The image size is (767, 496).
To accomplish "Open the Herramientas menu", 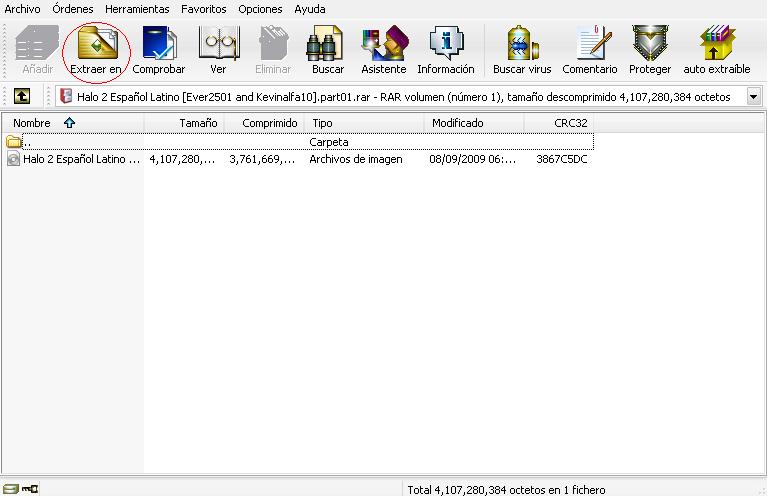I will click(137, 9).
